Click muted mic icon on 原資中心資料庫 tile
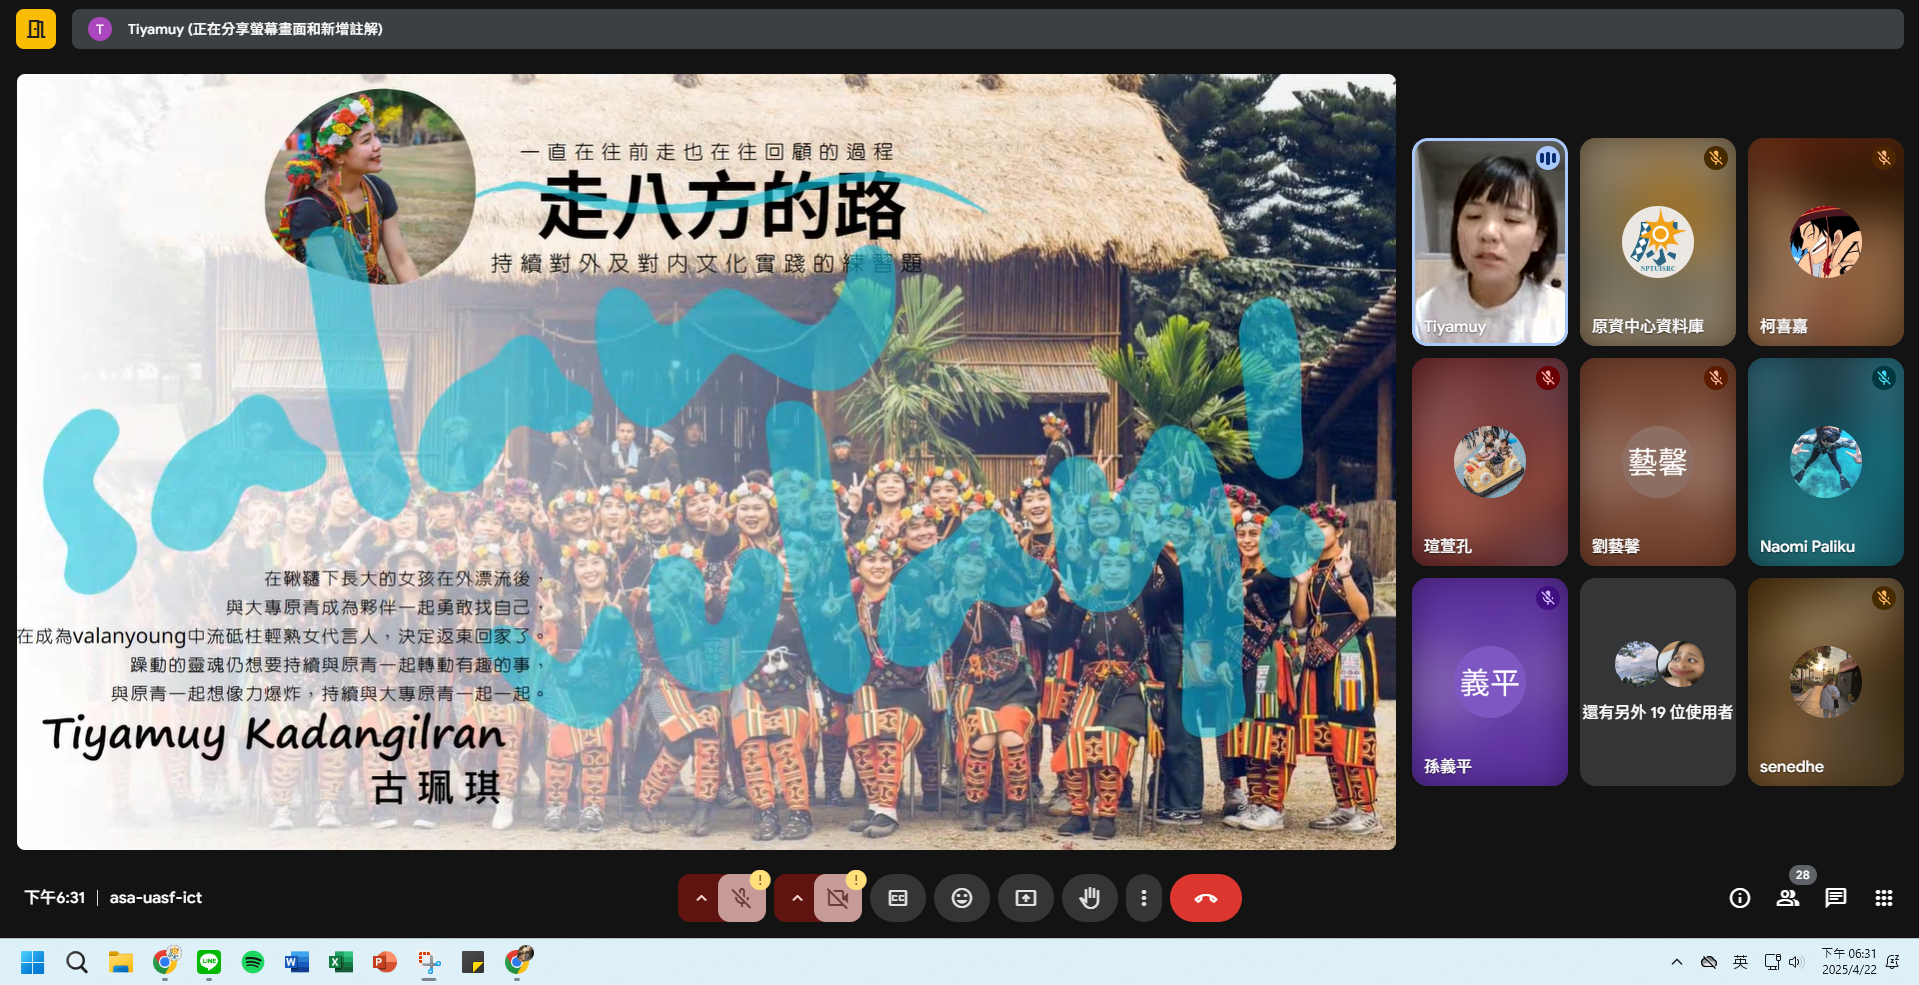Image resolution: width=1919 pixels, height=985 pixels. (x=1716, y=158)
